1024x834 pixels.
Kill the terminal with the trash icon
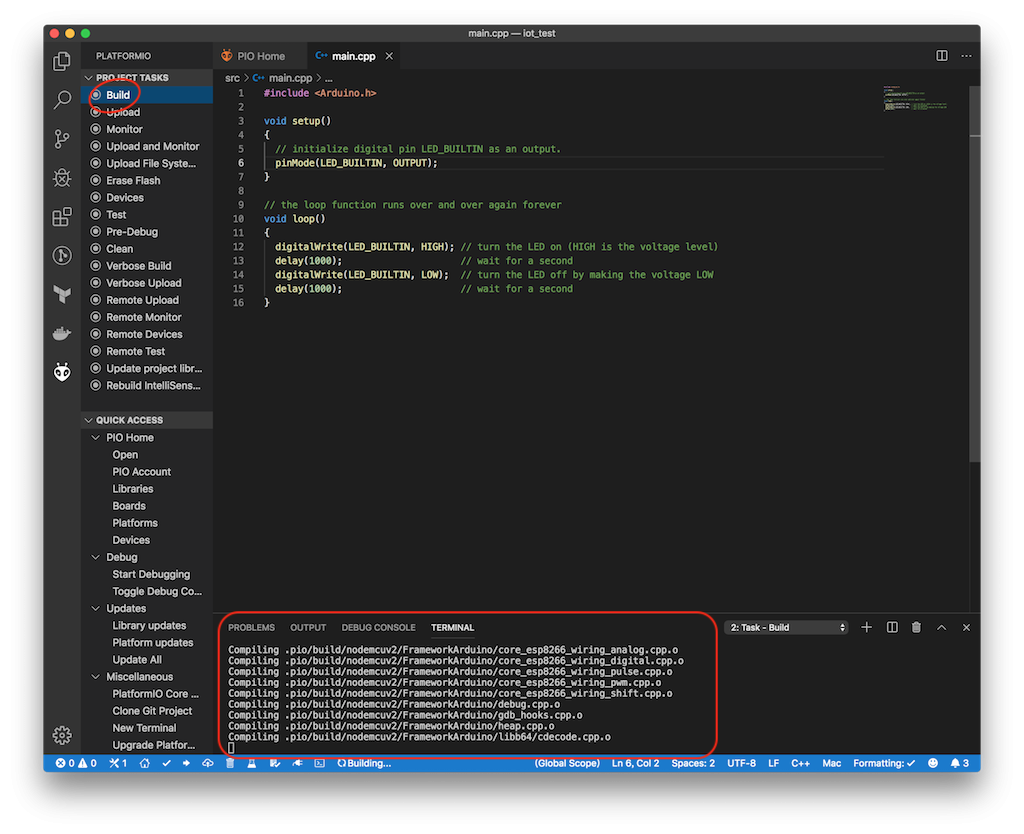pyautogui.click(x=916, y=627)
